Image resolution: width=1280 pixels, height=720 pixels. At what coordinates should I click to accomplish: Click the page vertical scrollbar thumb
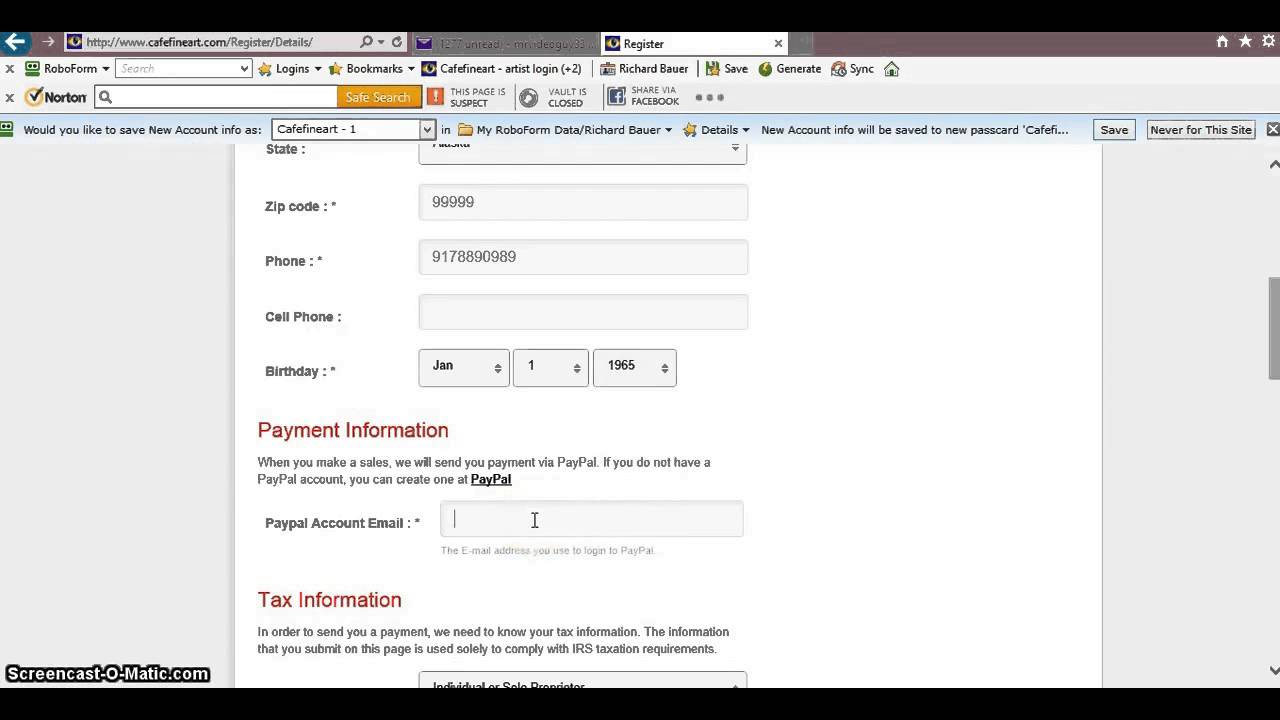1274,328
